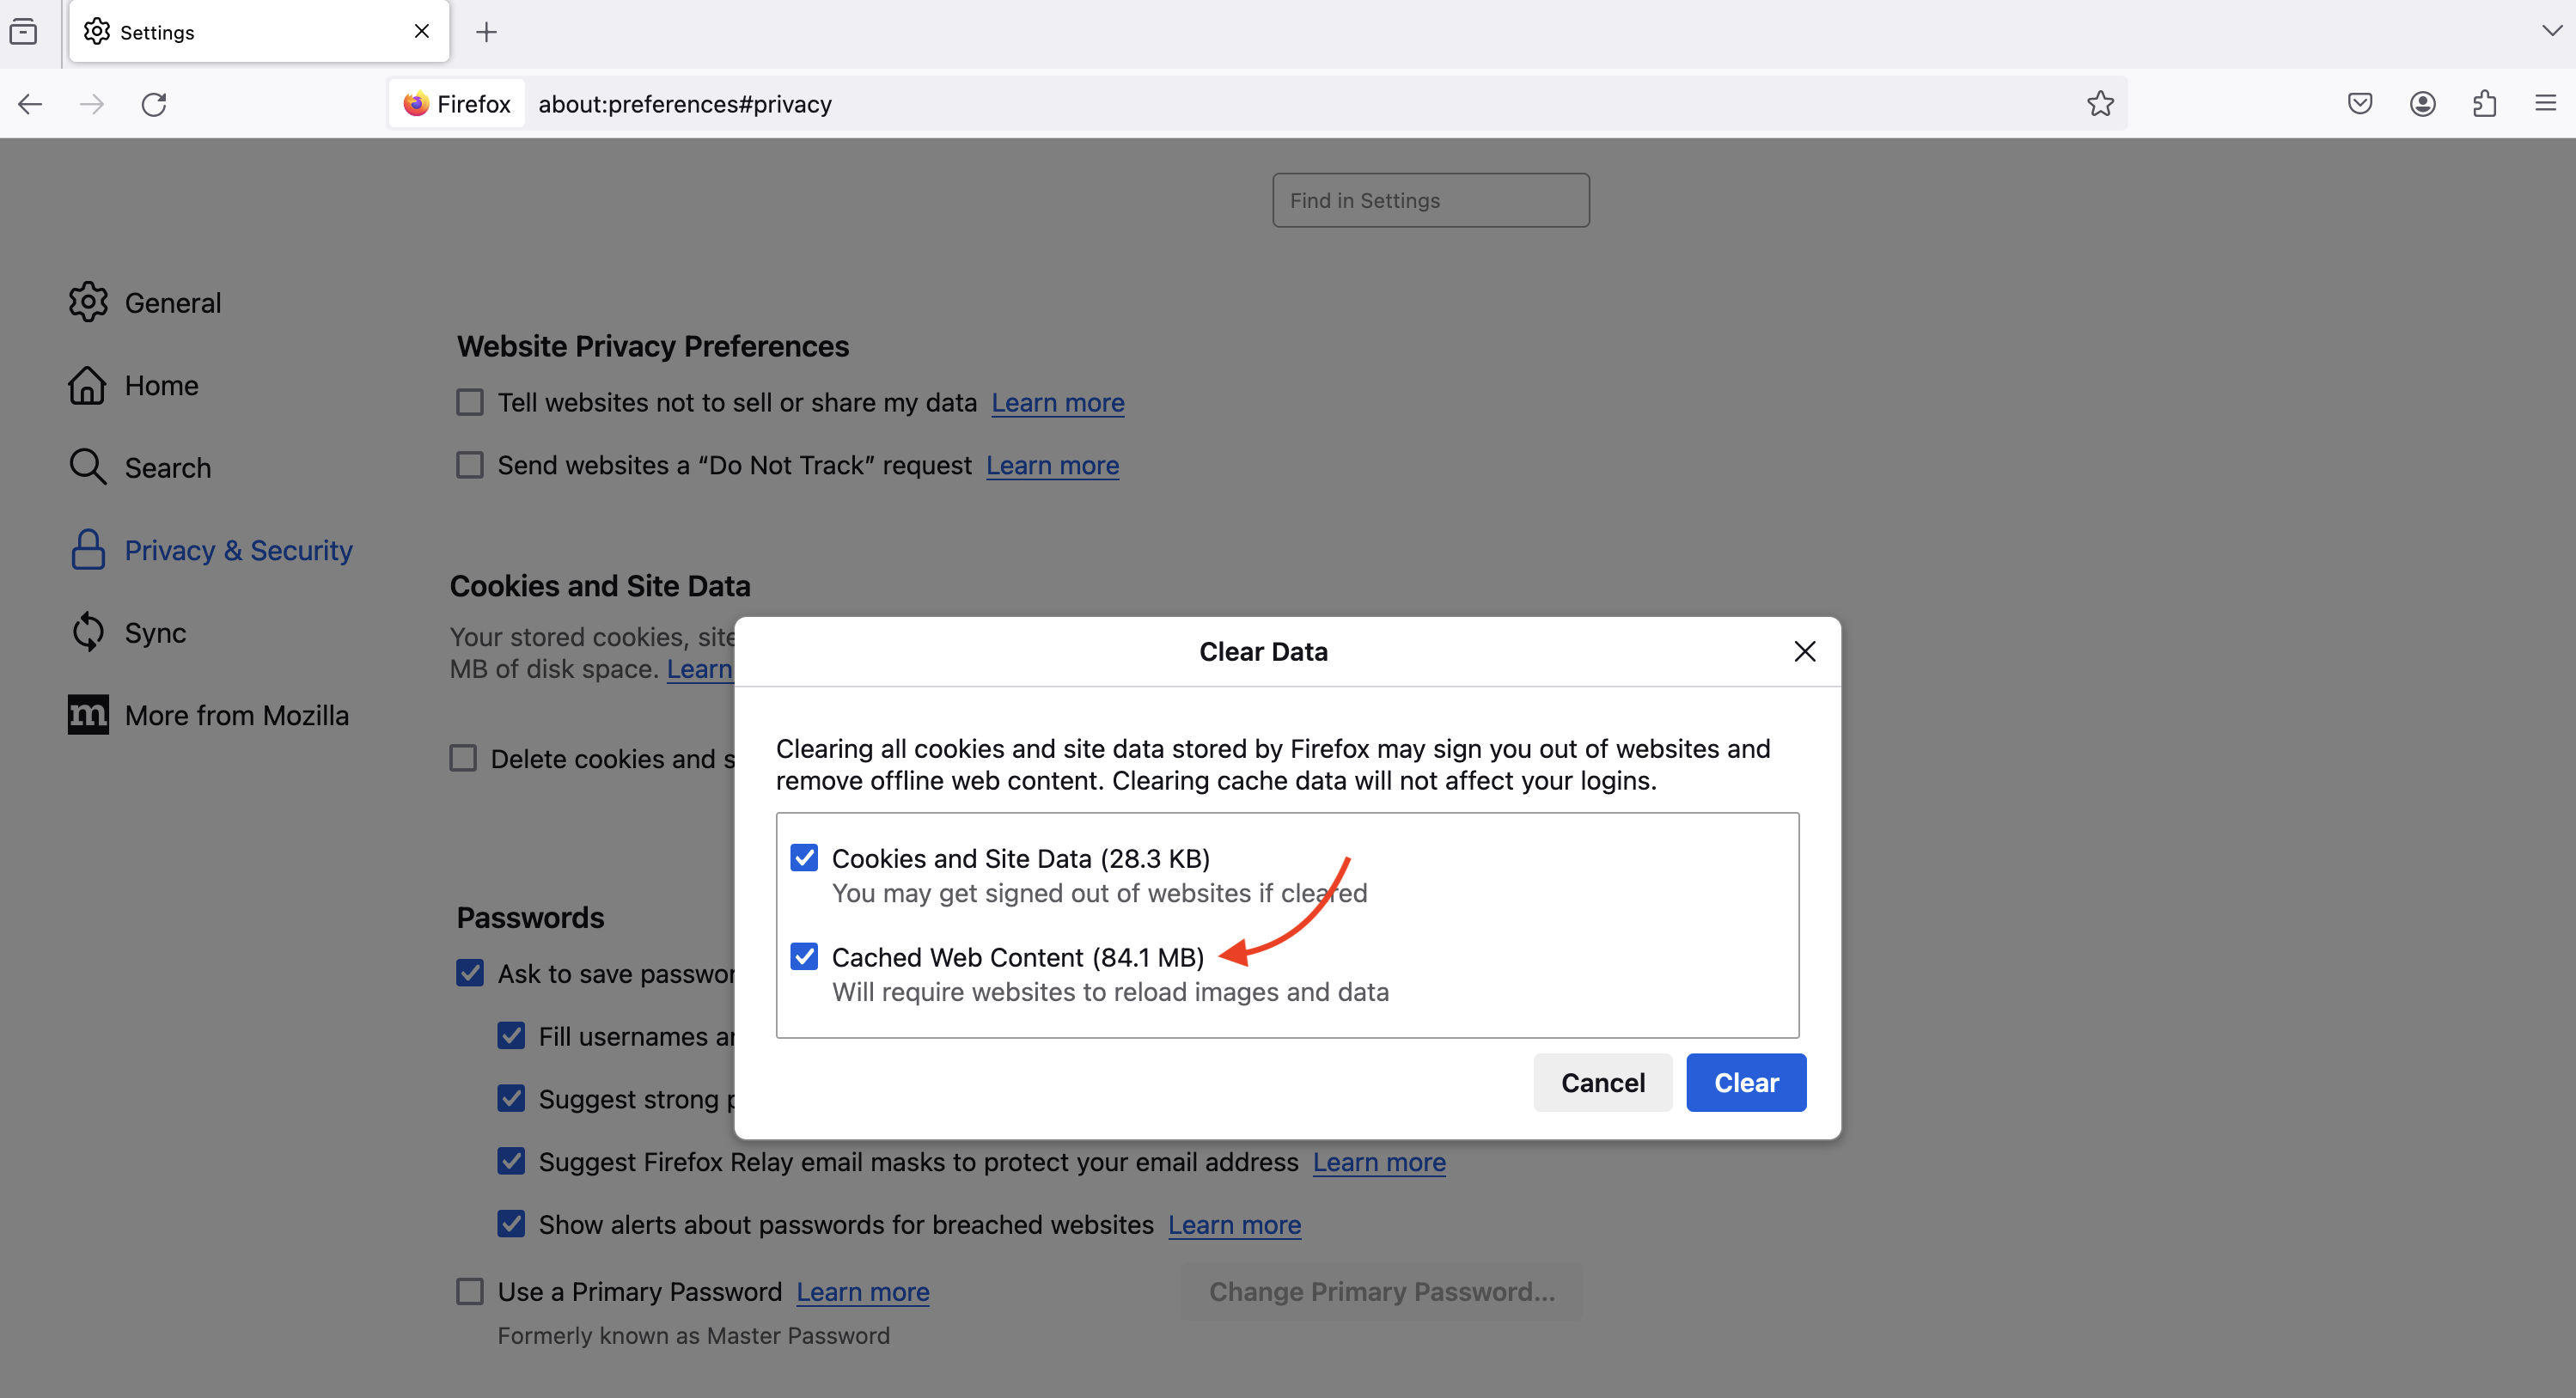Enable Send Do Not Track request
2576x1398 pixels.
[x=470, y=465]
